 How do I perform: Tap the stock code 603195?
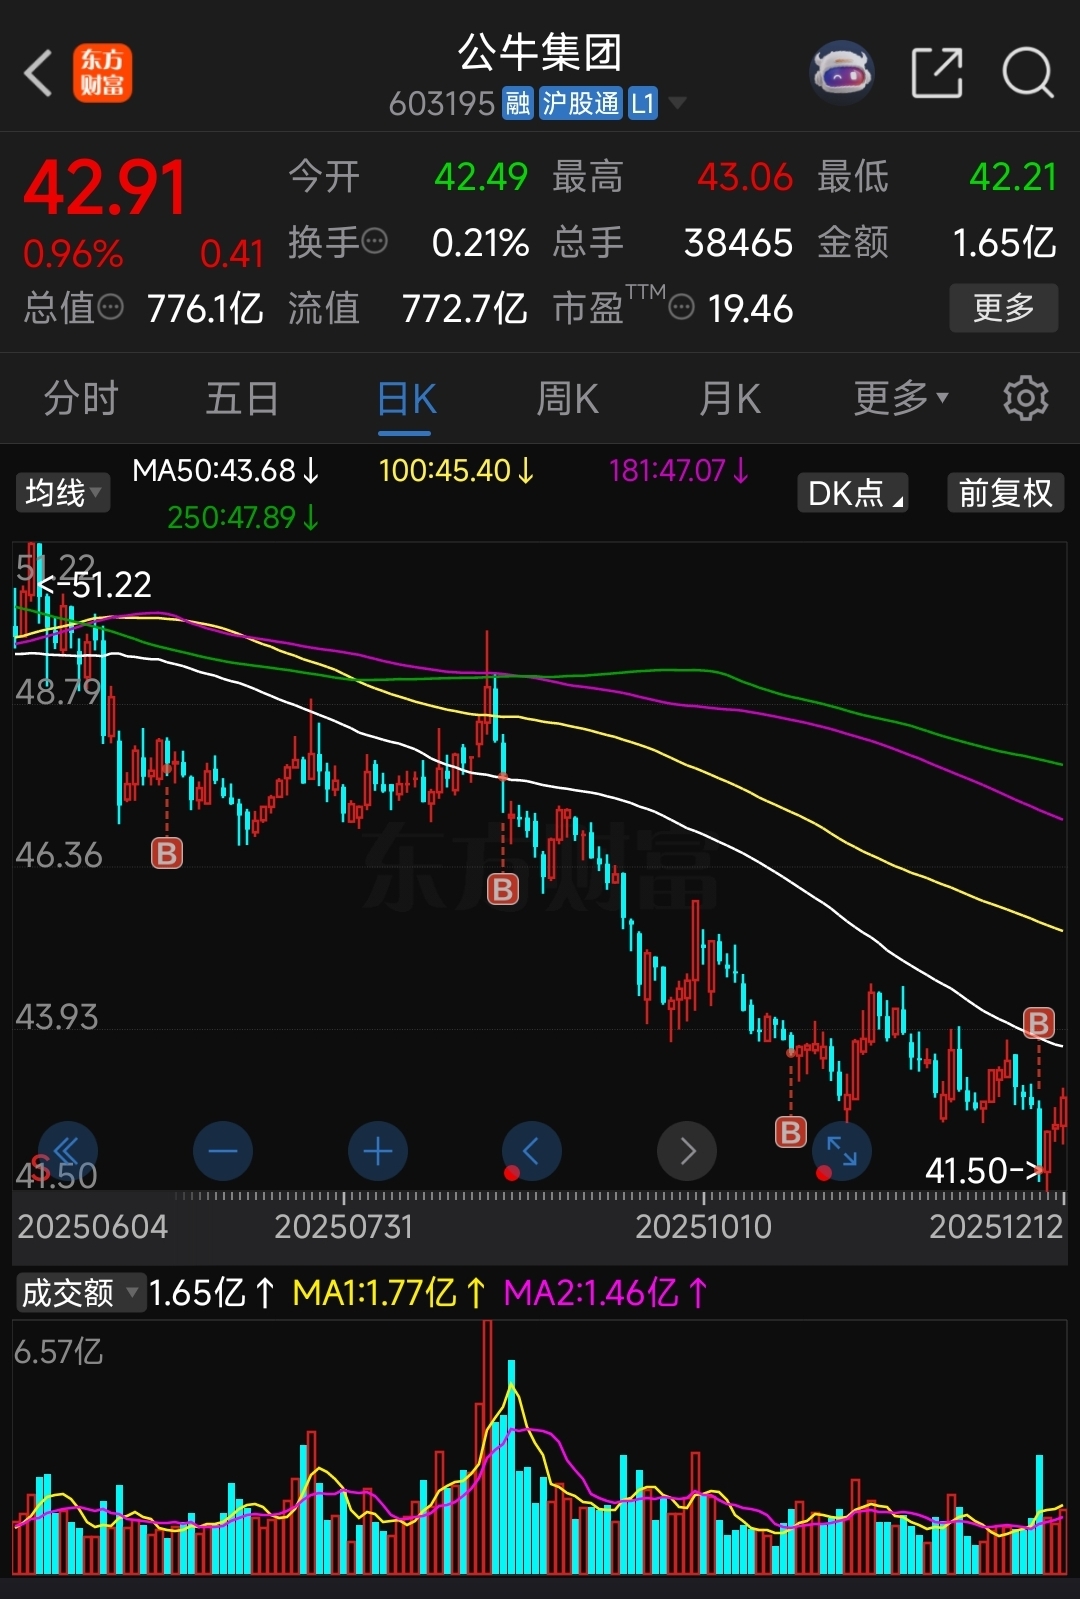tap(442, 103)
